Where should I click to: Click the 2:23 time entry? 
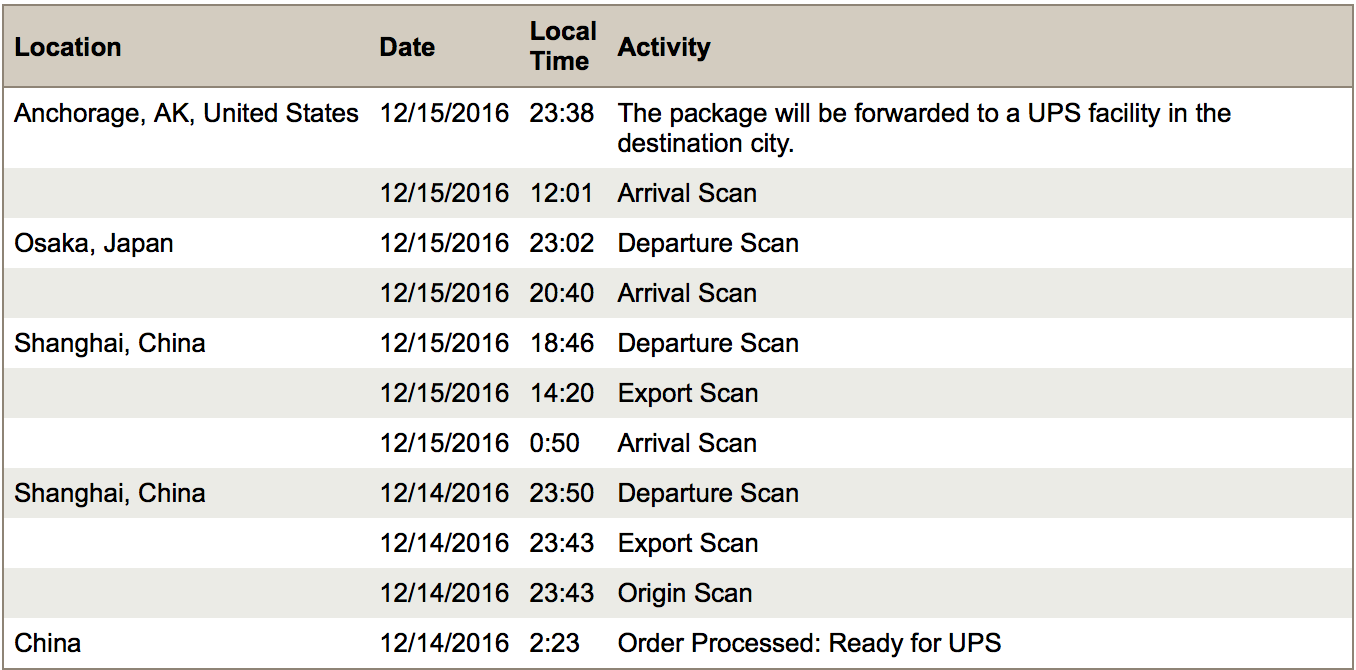pyautogui.click(x=555, y=643)
